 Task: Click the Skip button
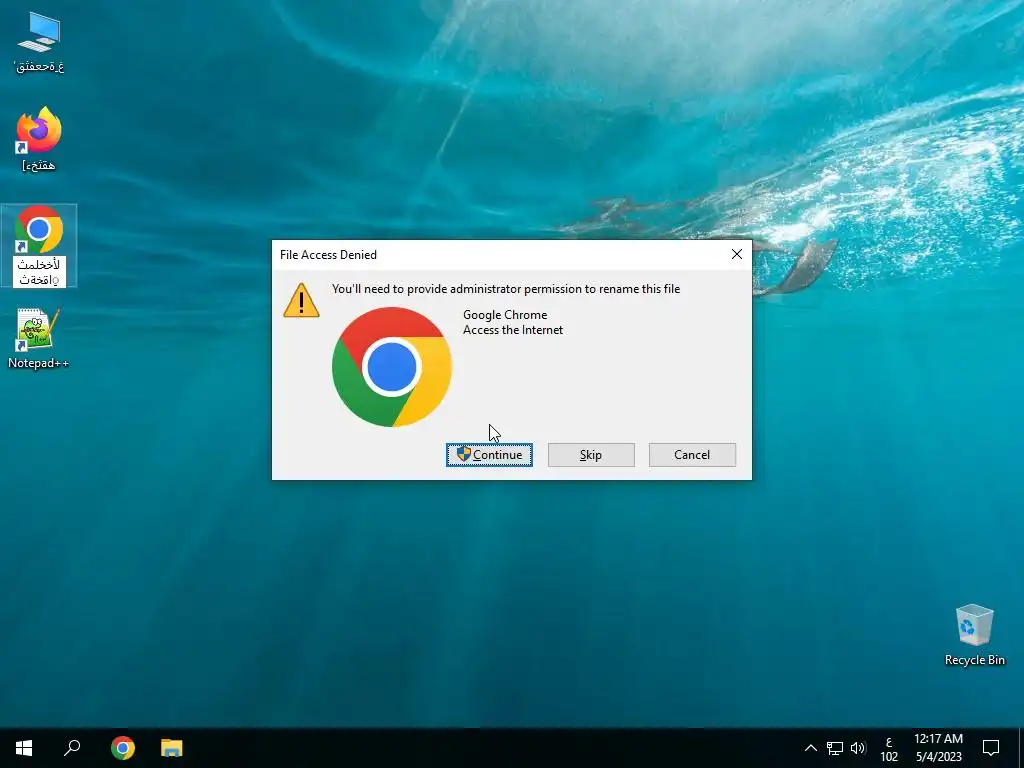pos(591,455)
